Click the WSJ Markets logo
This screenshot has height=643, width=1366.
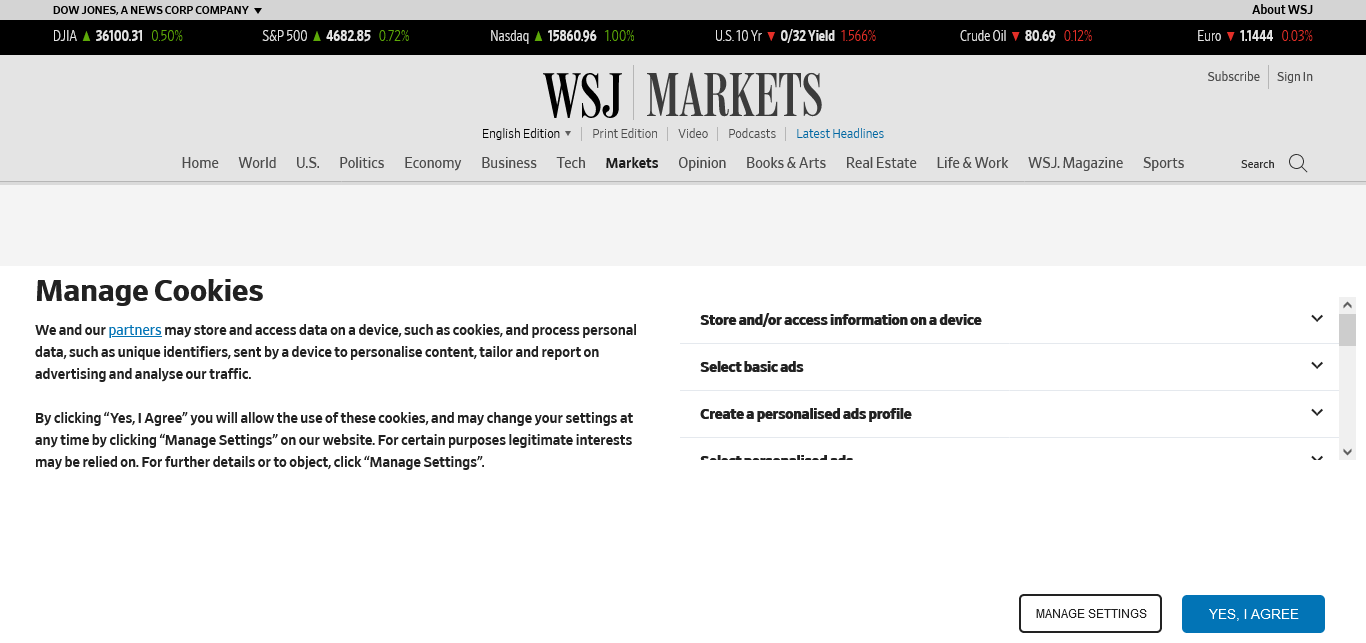[682, 95]
